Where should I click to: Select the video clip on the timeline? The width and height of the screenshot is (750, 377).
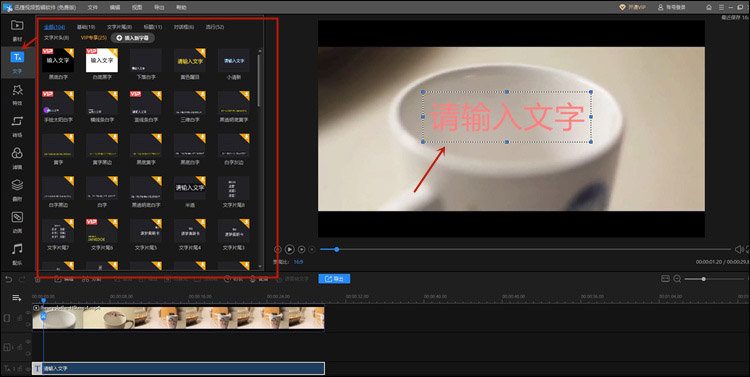[x=178, y=317]
